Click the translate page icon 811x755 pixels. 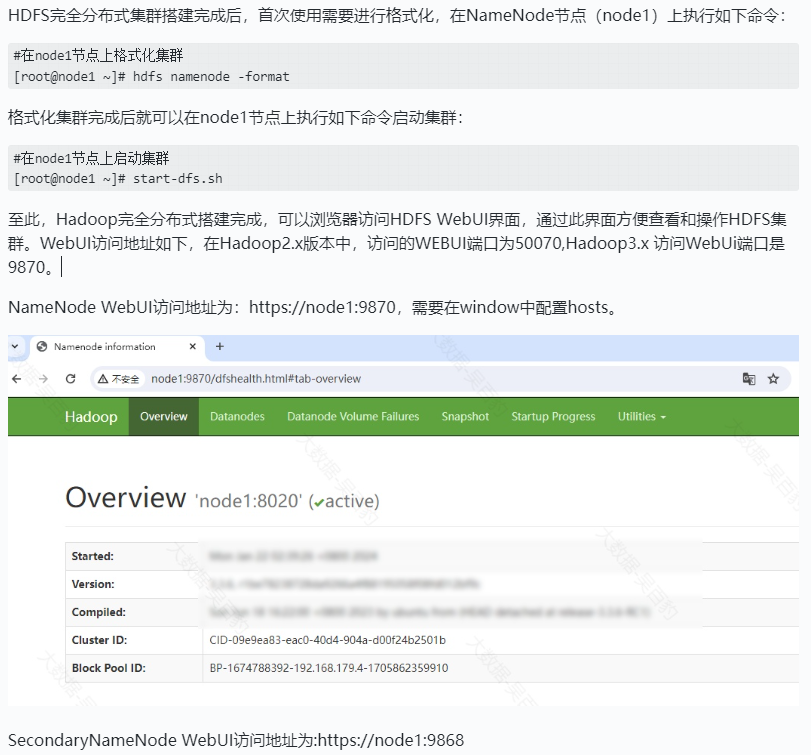pos(748,379)
